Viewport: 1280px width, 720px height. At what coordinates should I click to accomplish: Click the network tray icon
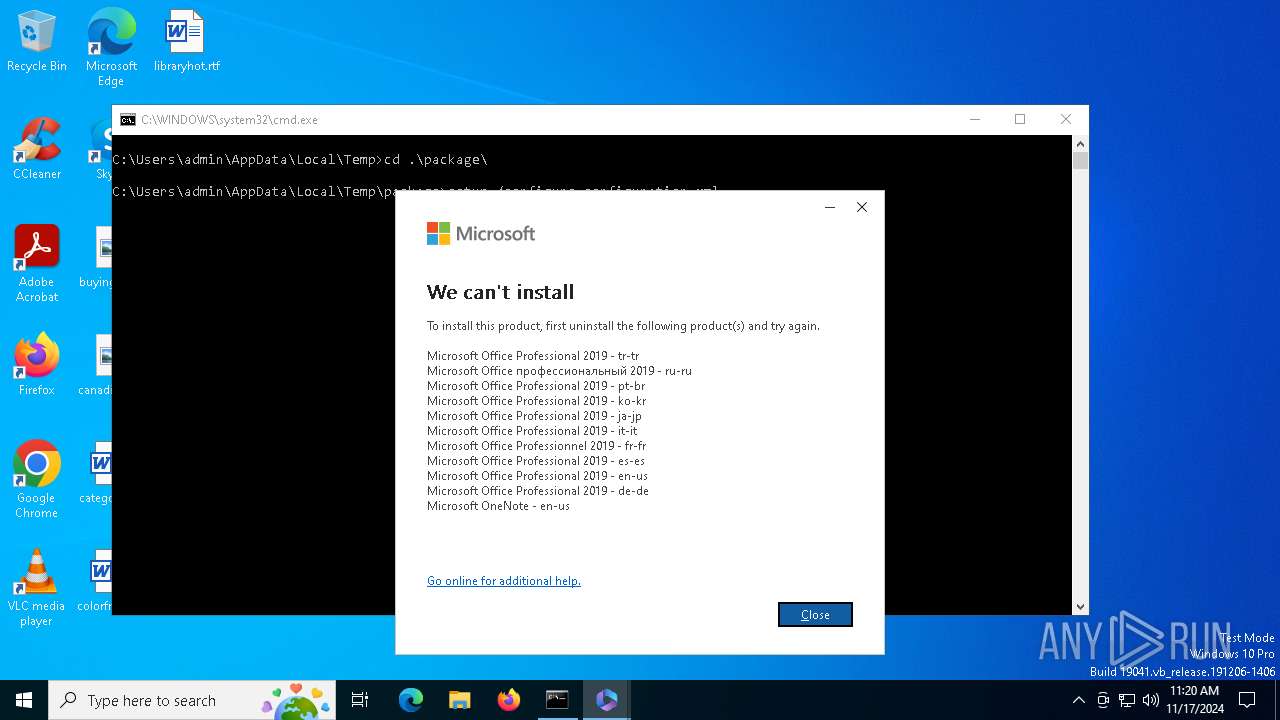[1127, 700]
